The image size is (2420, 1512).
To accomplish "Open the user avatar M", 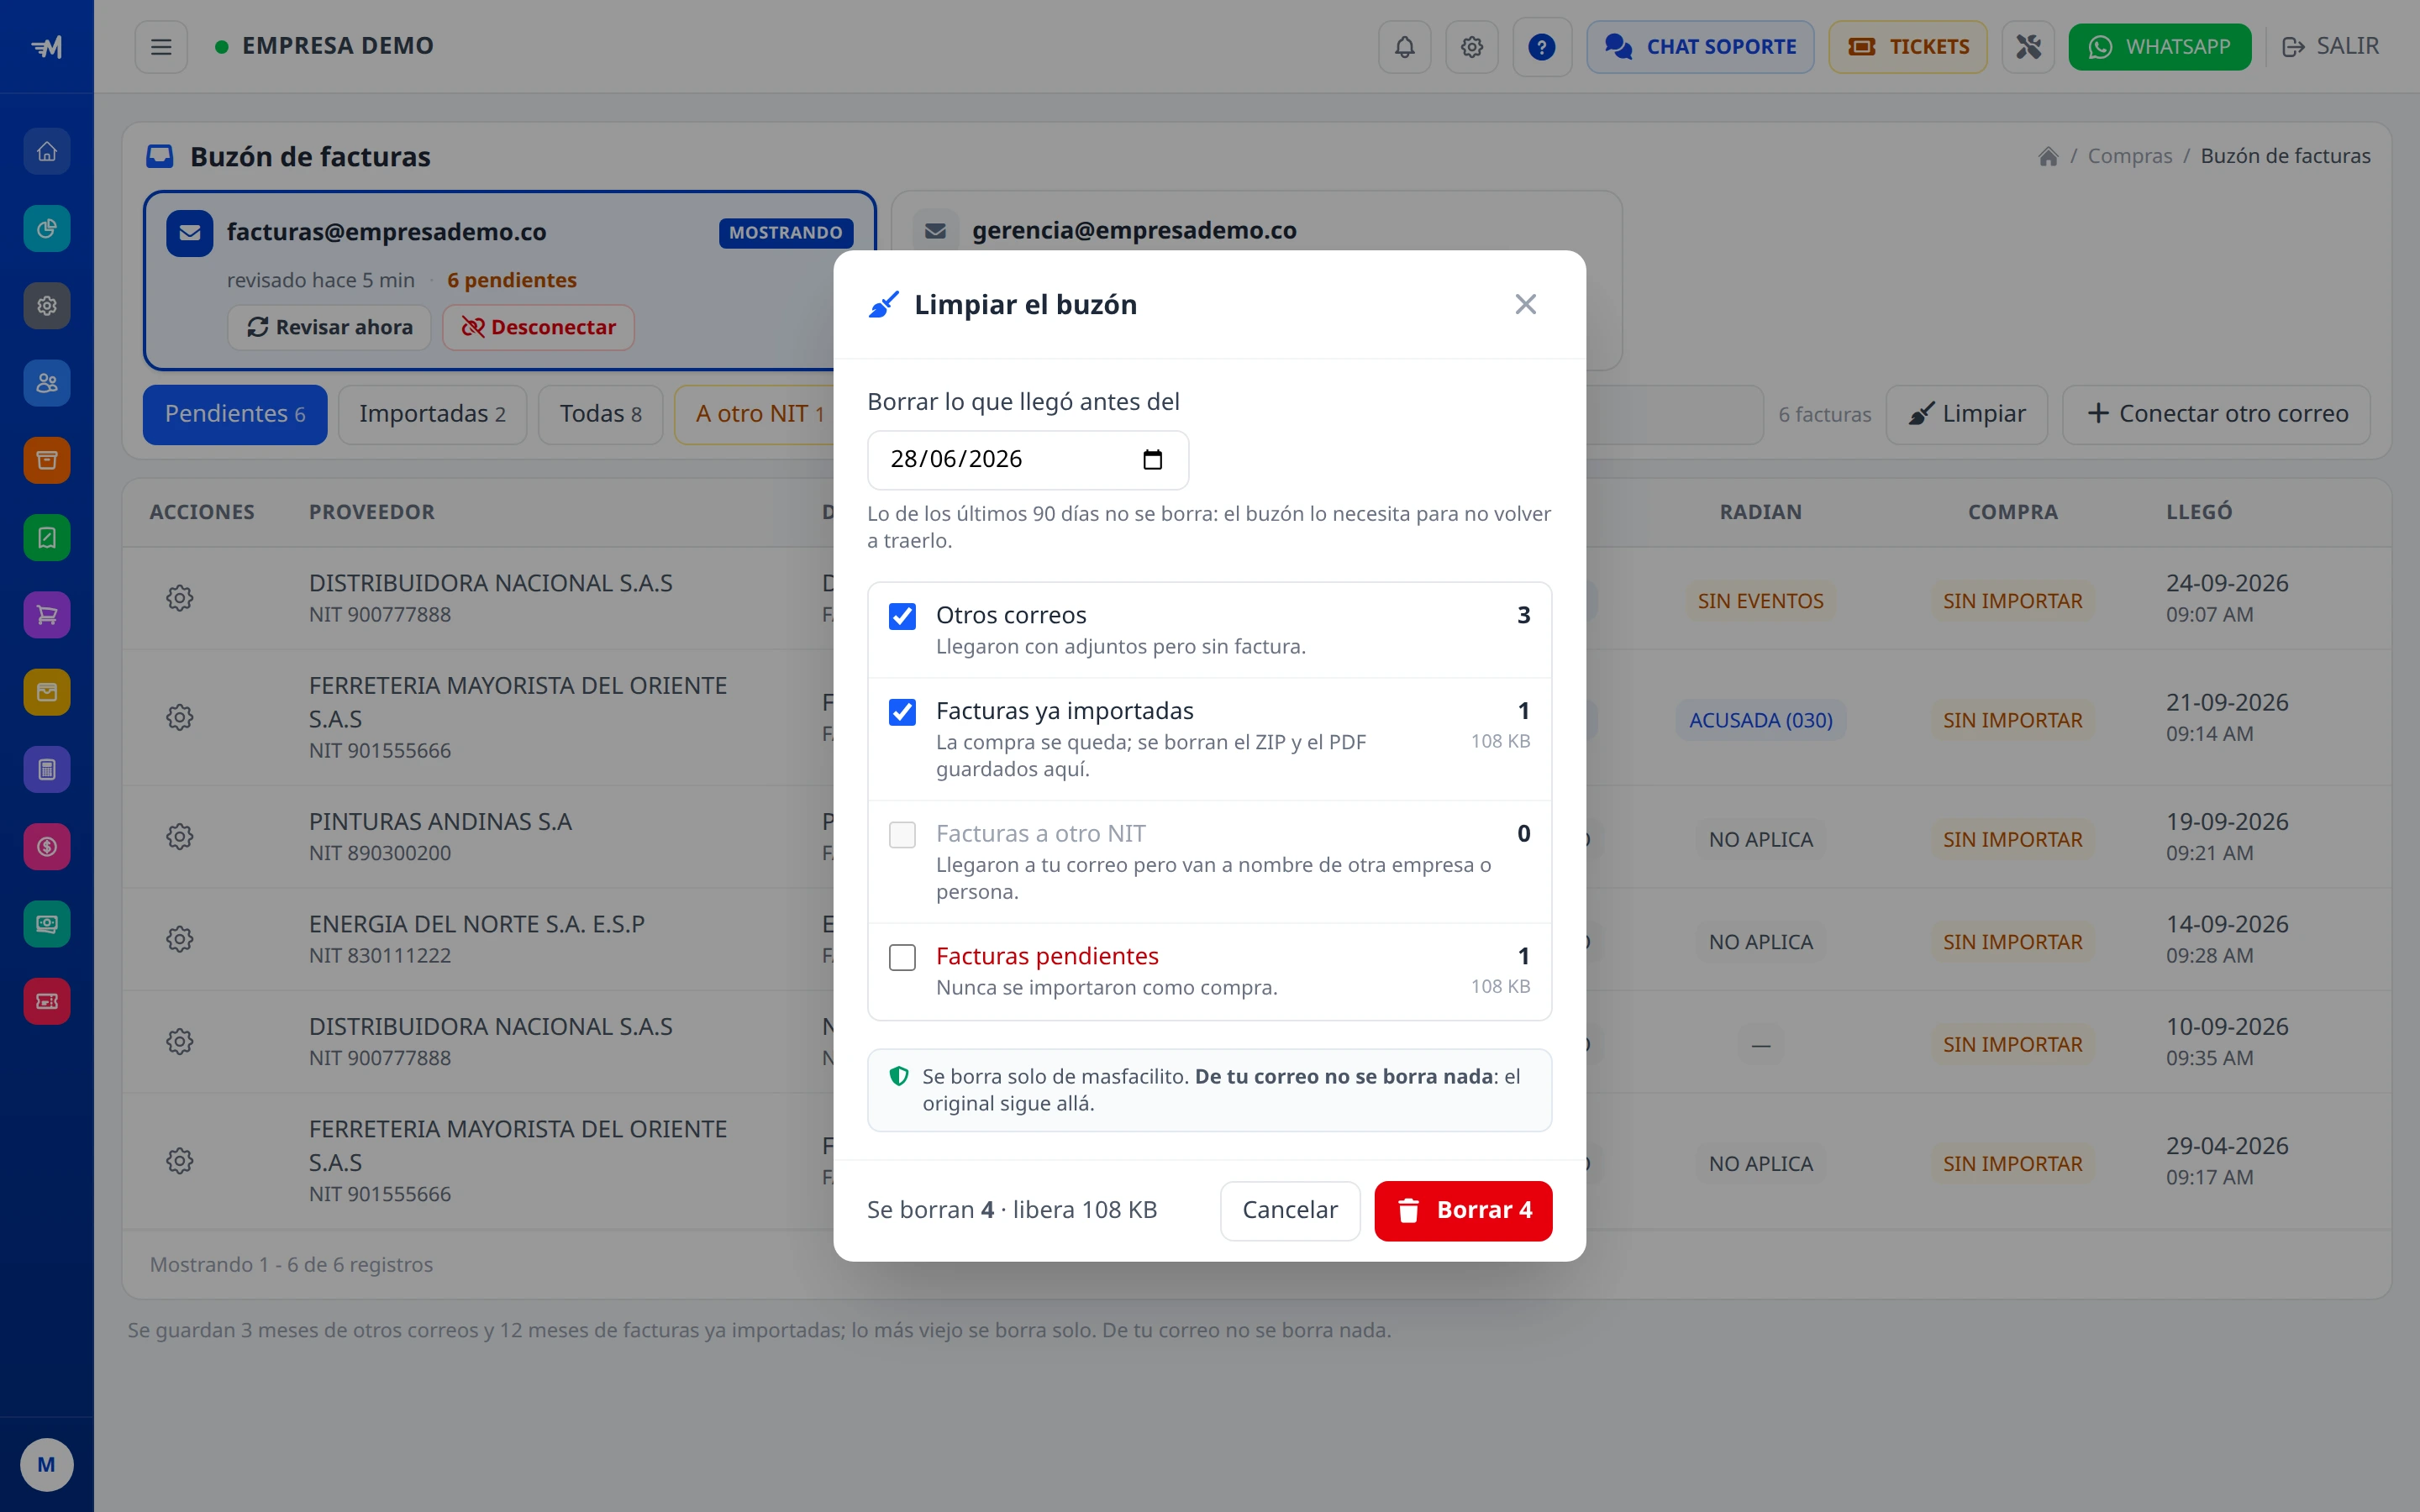I will point(46,1464).
